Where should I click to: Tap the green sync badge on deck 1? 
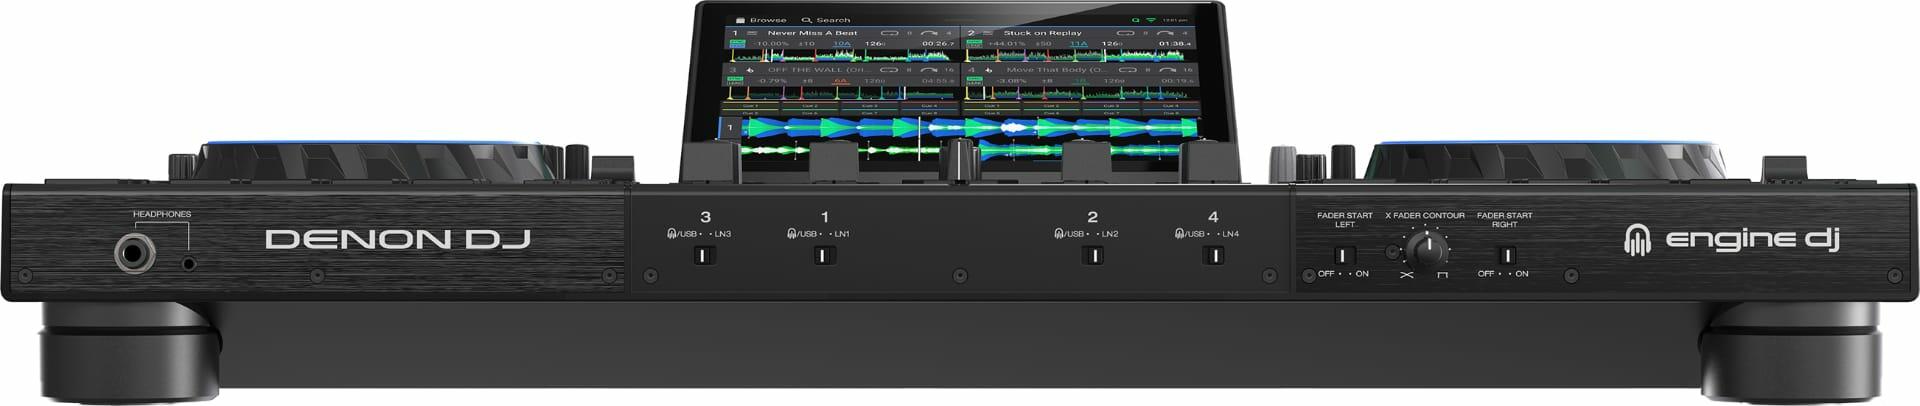coord(737,44)
